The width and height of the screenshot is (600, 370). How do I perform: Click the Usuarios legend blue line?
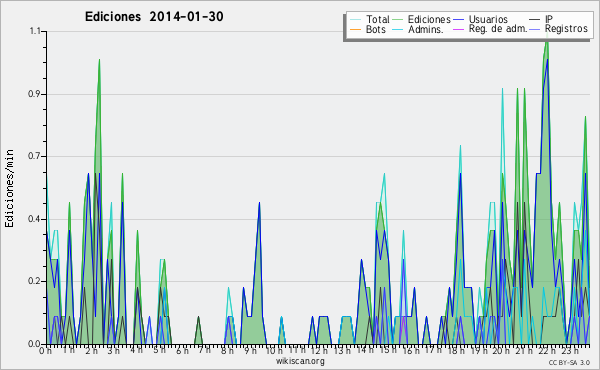458,20
